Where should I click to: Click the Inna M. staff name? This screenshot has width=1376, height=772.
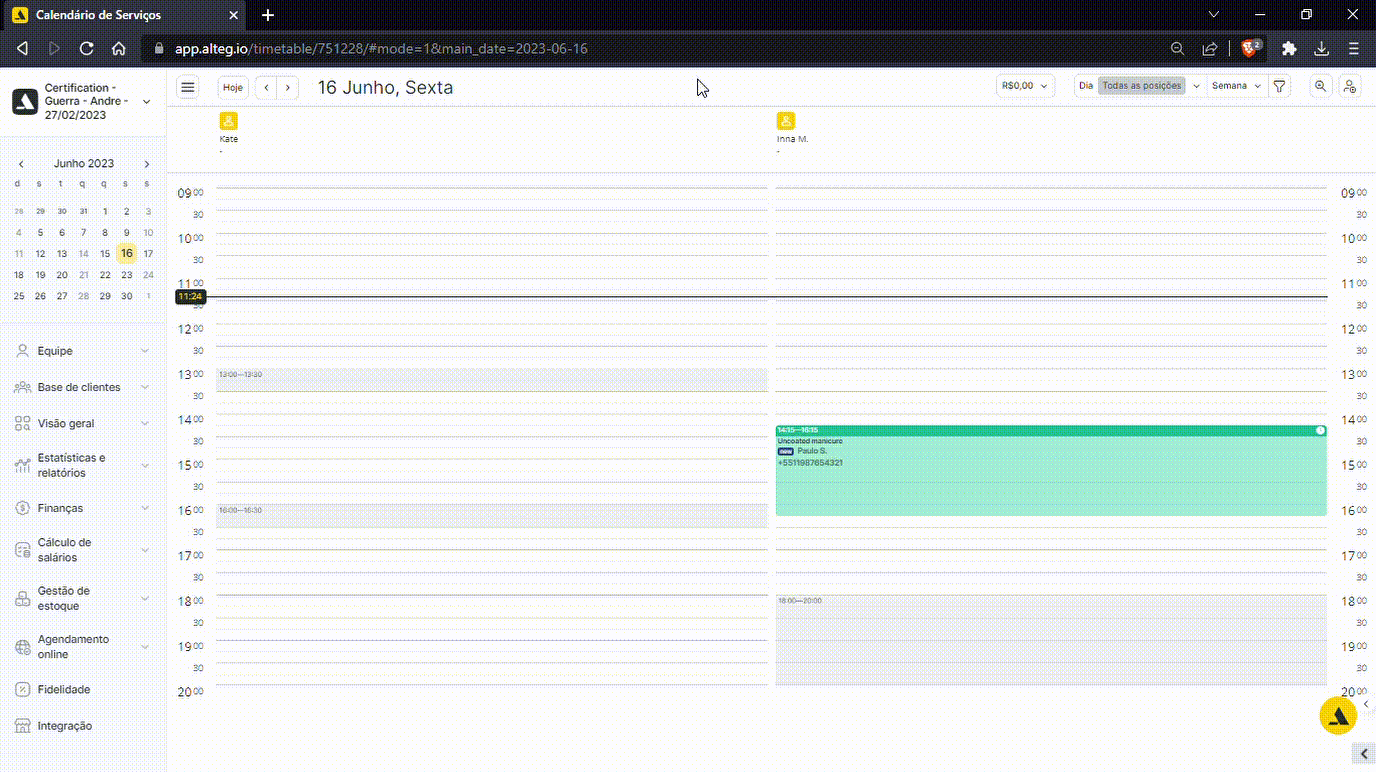pos(792,139)
